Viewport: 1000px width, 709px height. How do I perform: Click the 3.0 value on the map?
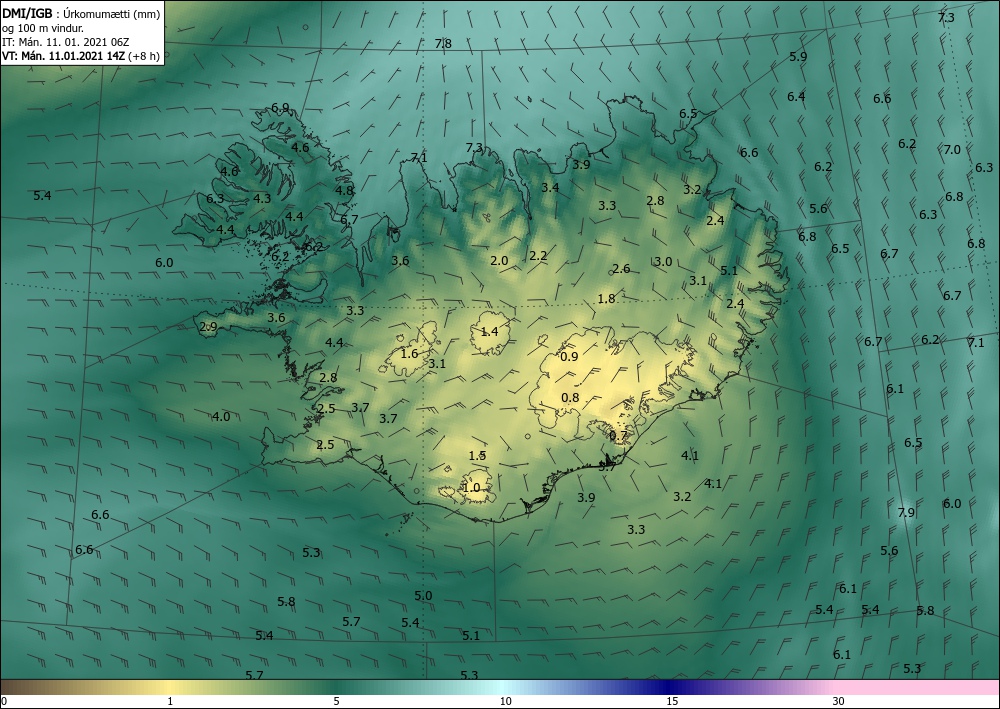pos(663,261)
